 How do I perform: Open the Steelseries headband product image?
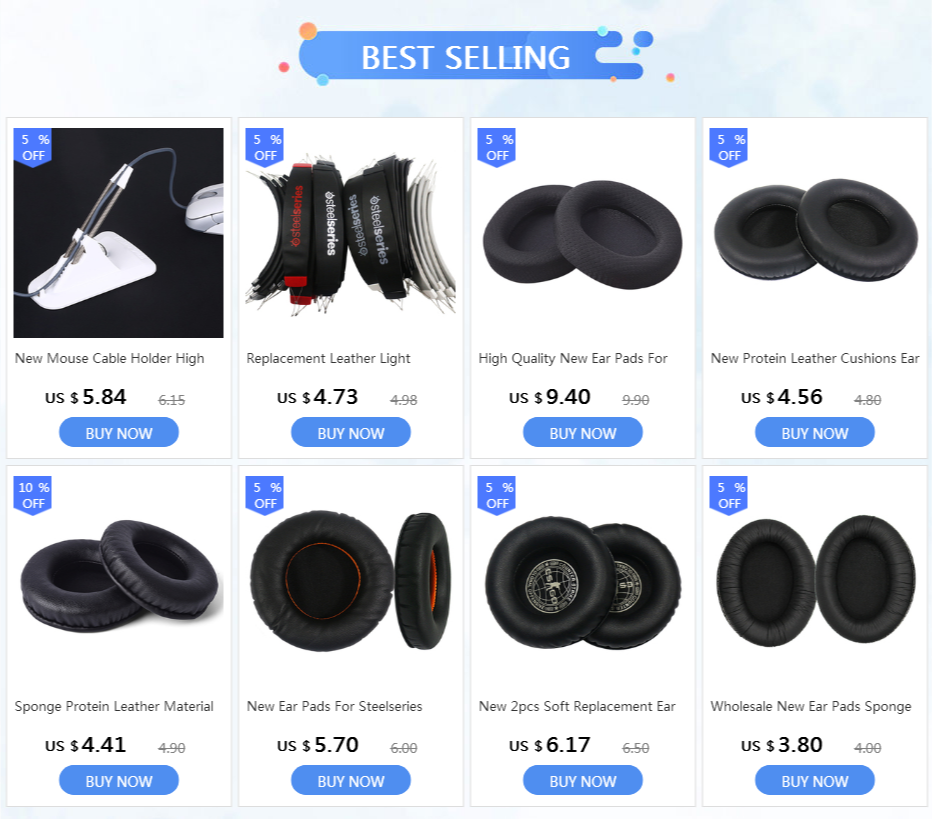[351, 233]
